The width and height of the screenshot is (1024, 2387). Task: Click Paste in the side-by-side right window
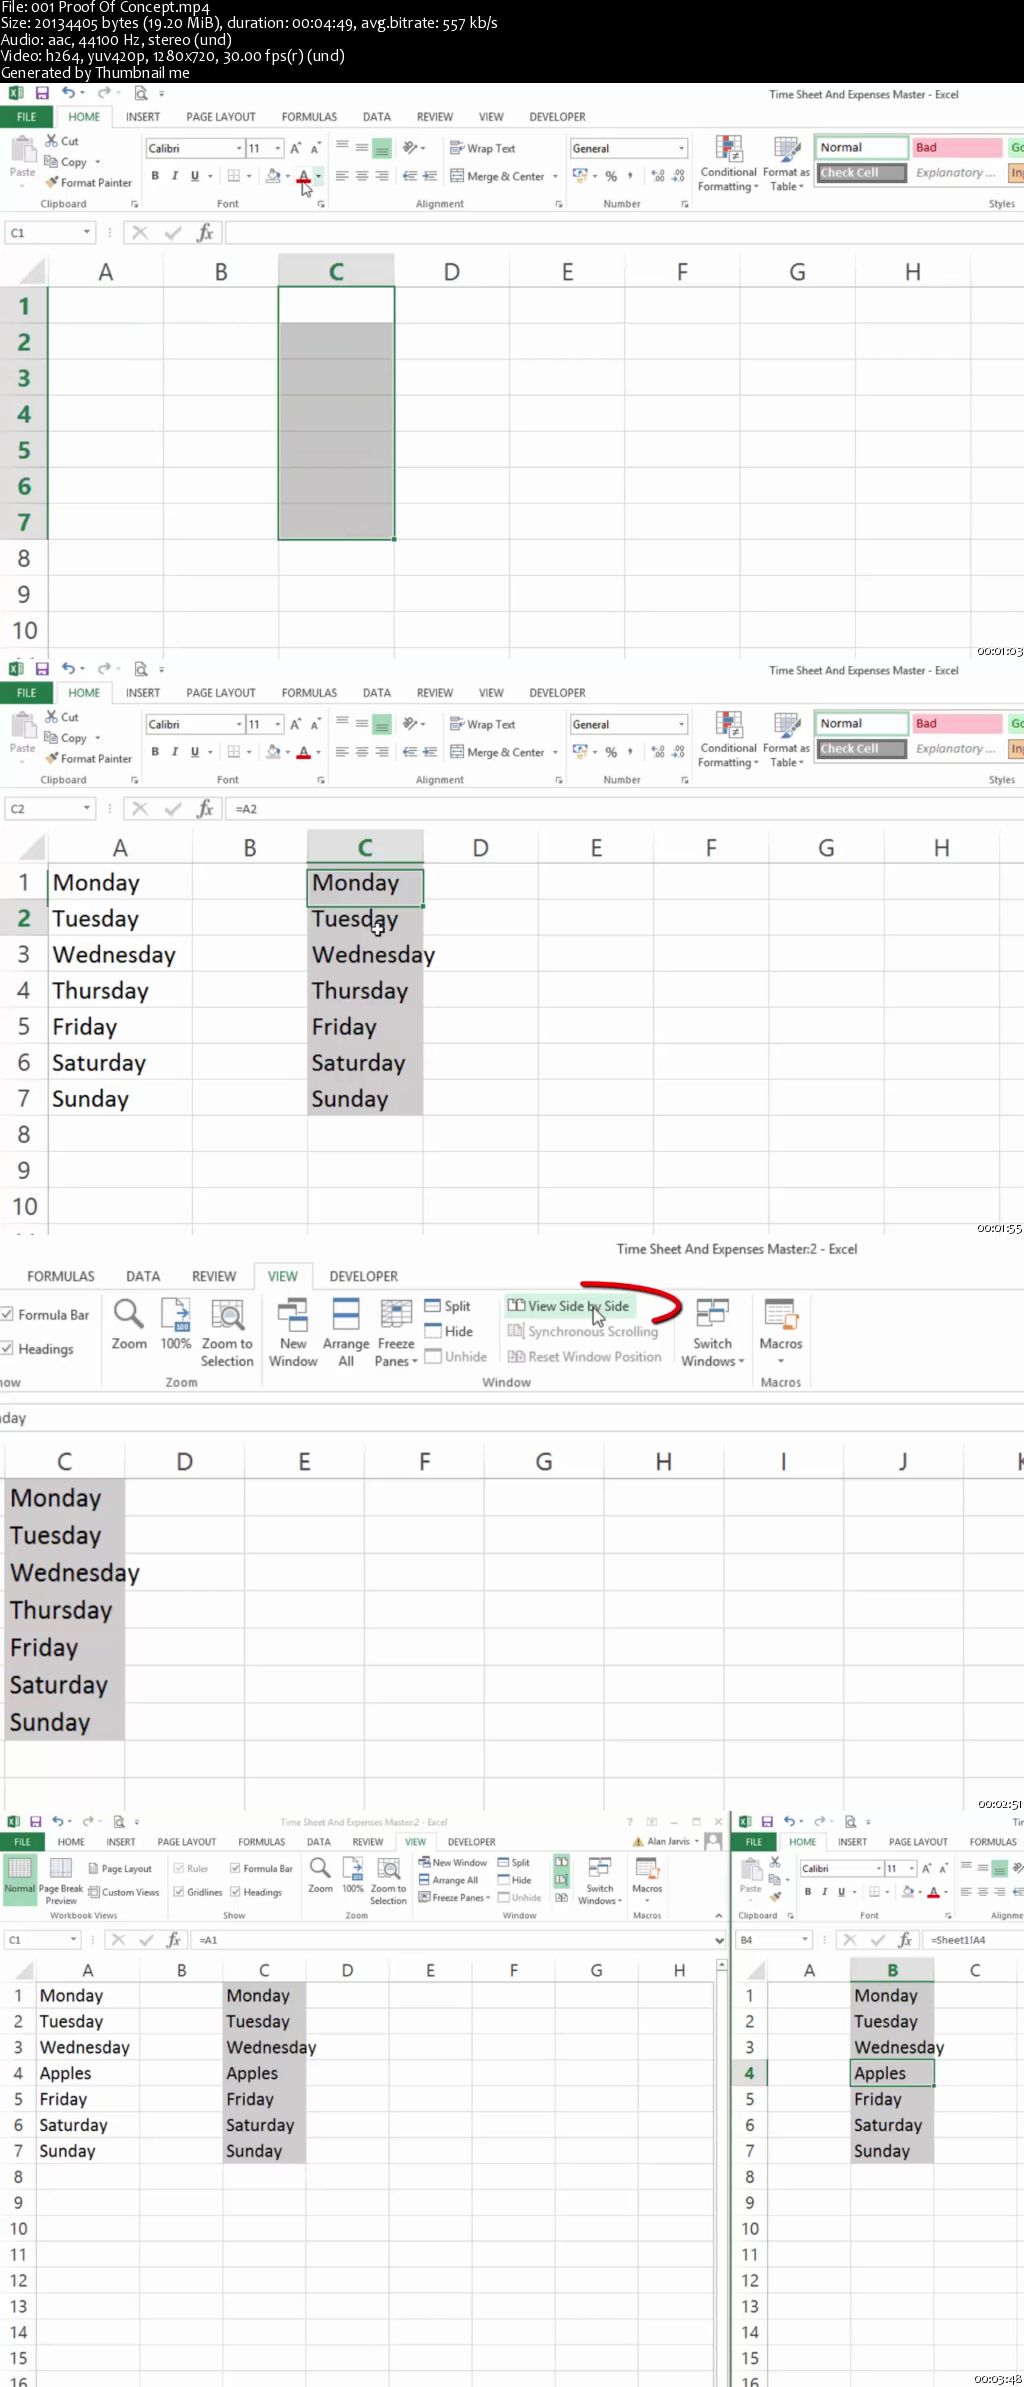click(x=750, y=1875)
